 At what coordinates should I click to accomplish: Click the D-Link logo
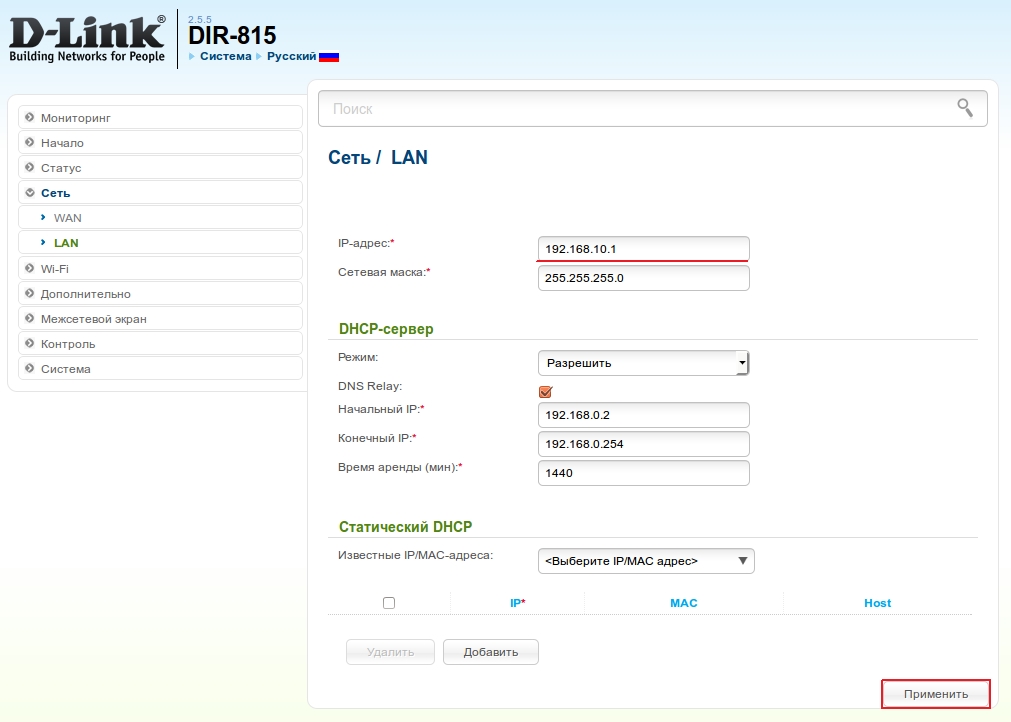[87, 40]
